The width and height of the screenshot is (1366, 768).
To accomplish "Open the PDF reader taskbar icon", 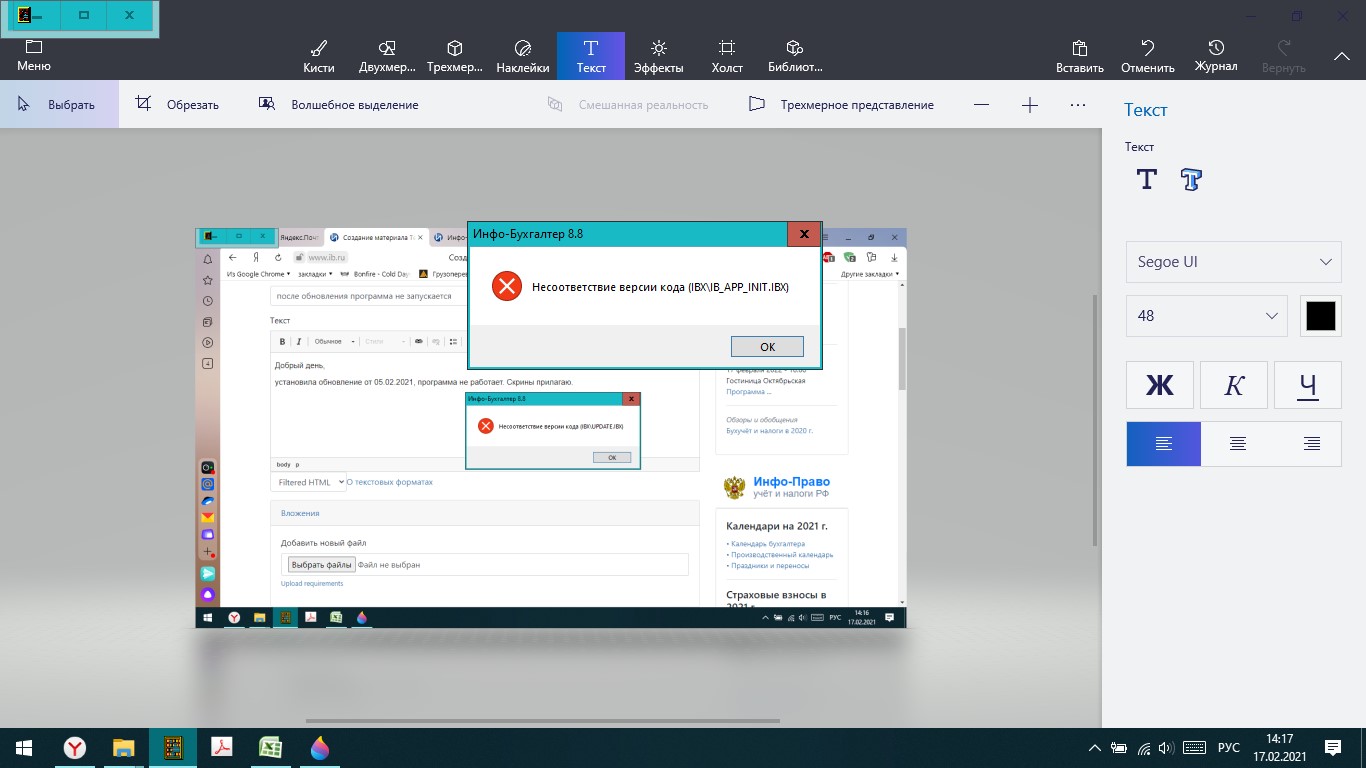I will click(221, 748).
